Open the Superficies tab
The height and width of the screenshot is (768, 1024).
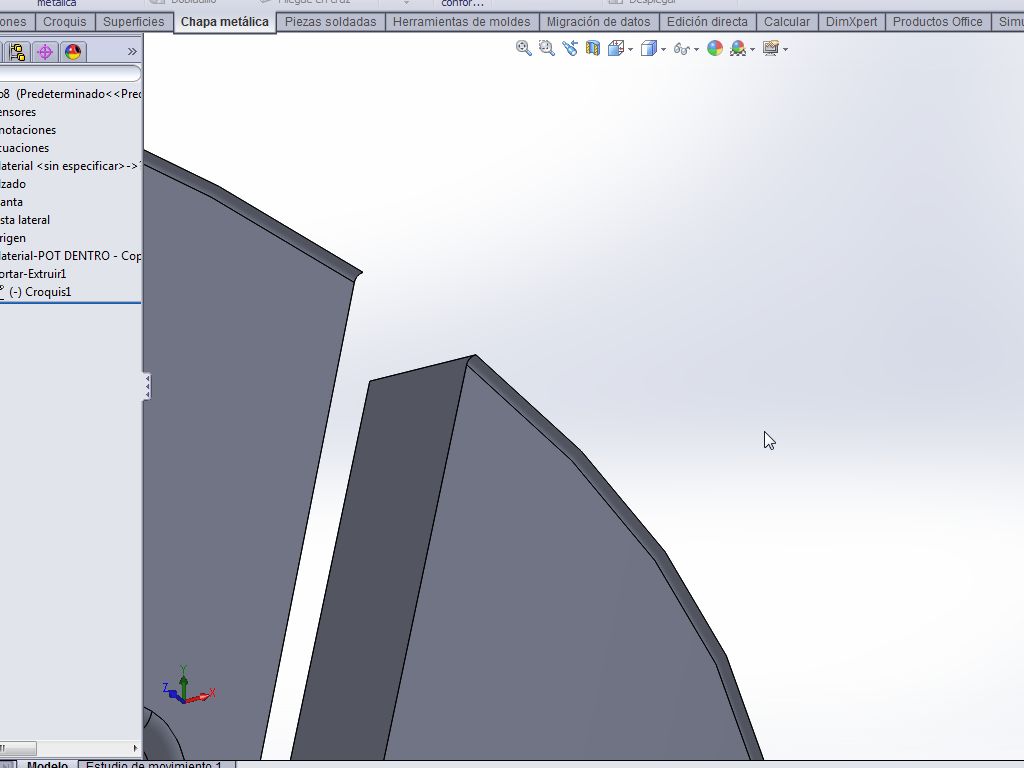[x=134, y=22]
